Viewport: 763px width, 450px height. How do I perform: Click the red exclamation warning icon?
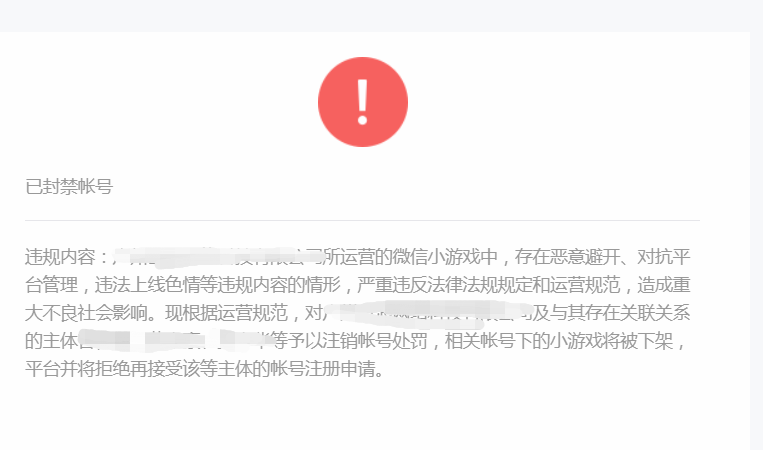363,102
